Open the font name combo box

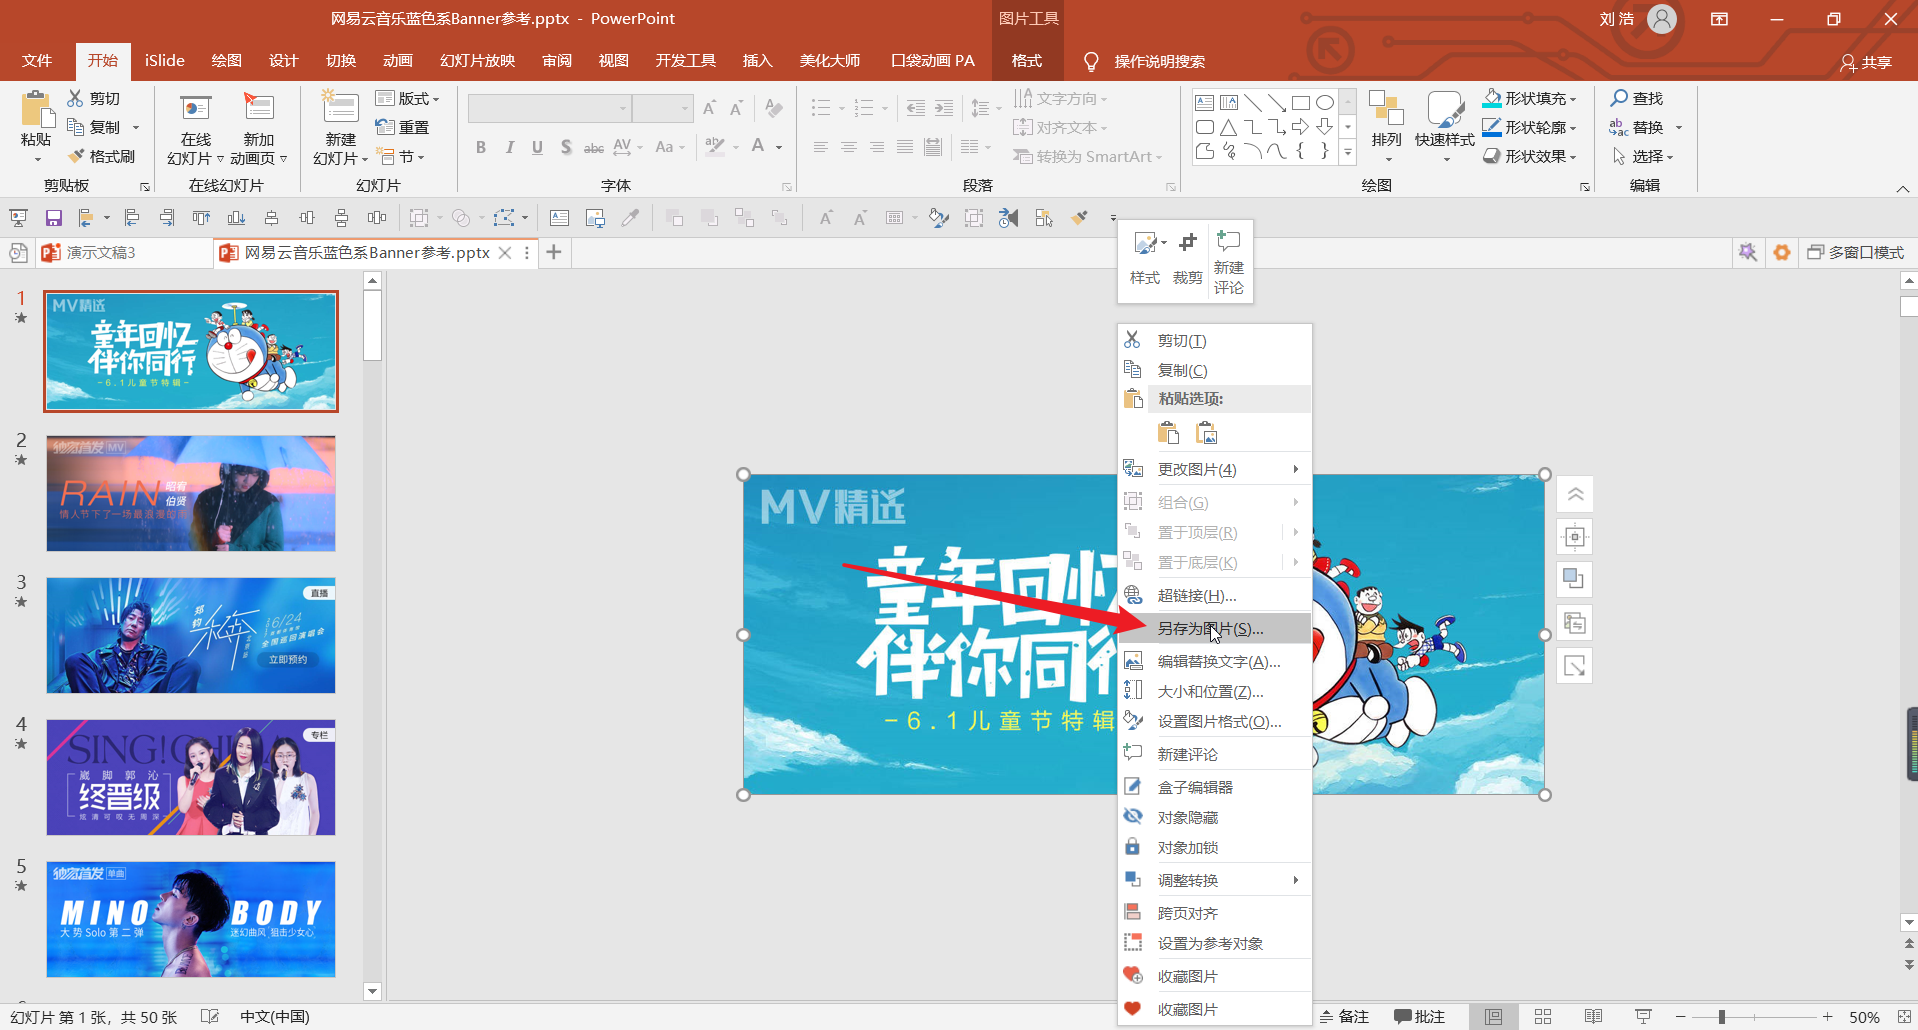(x=550, y=108)
